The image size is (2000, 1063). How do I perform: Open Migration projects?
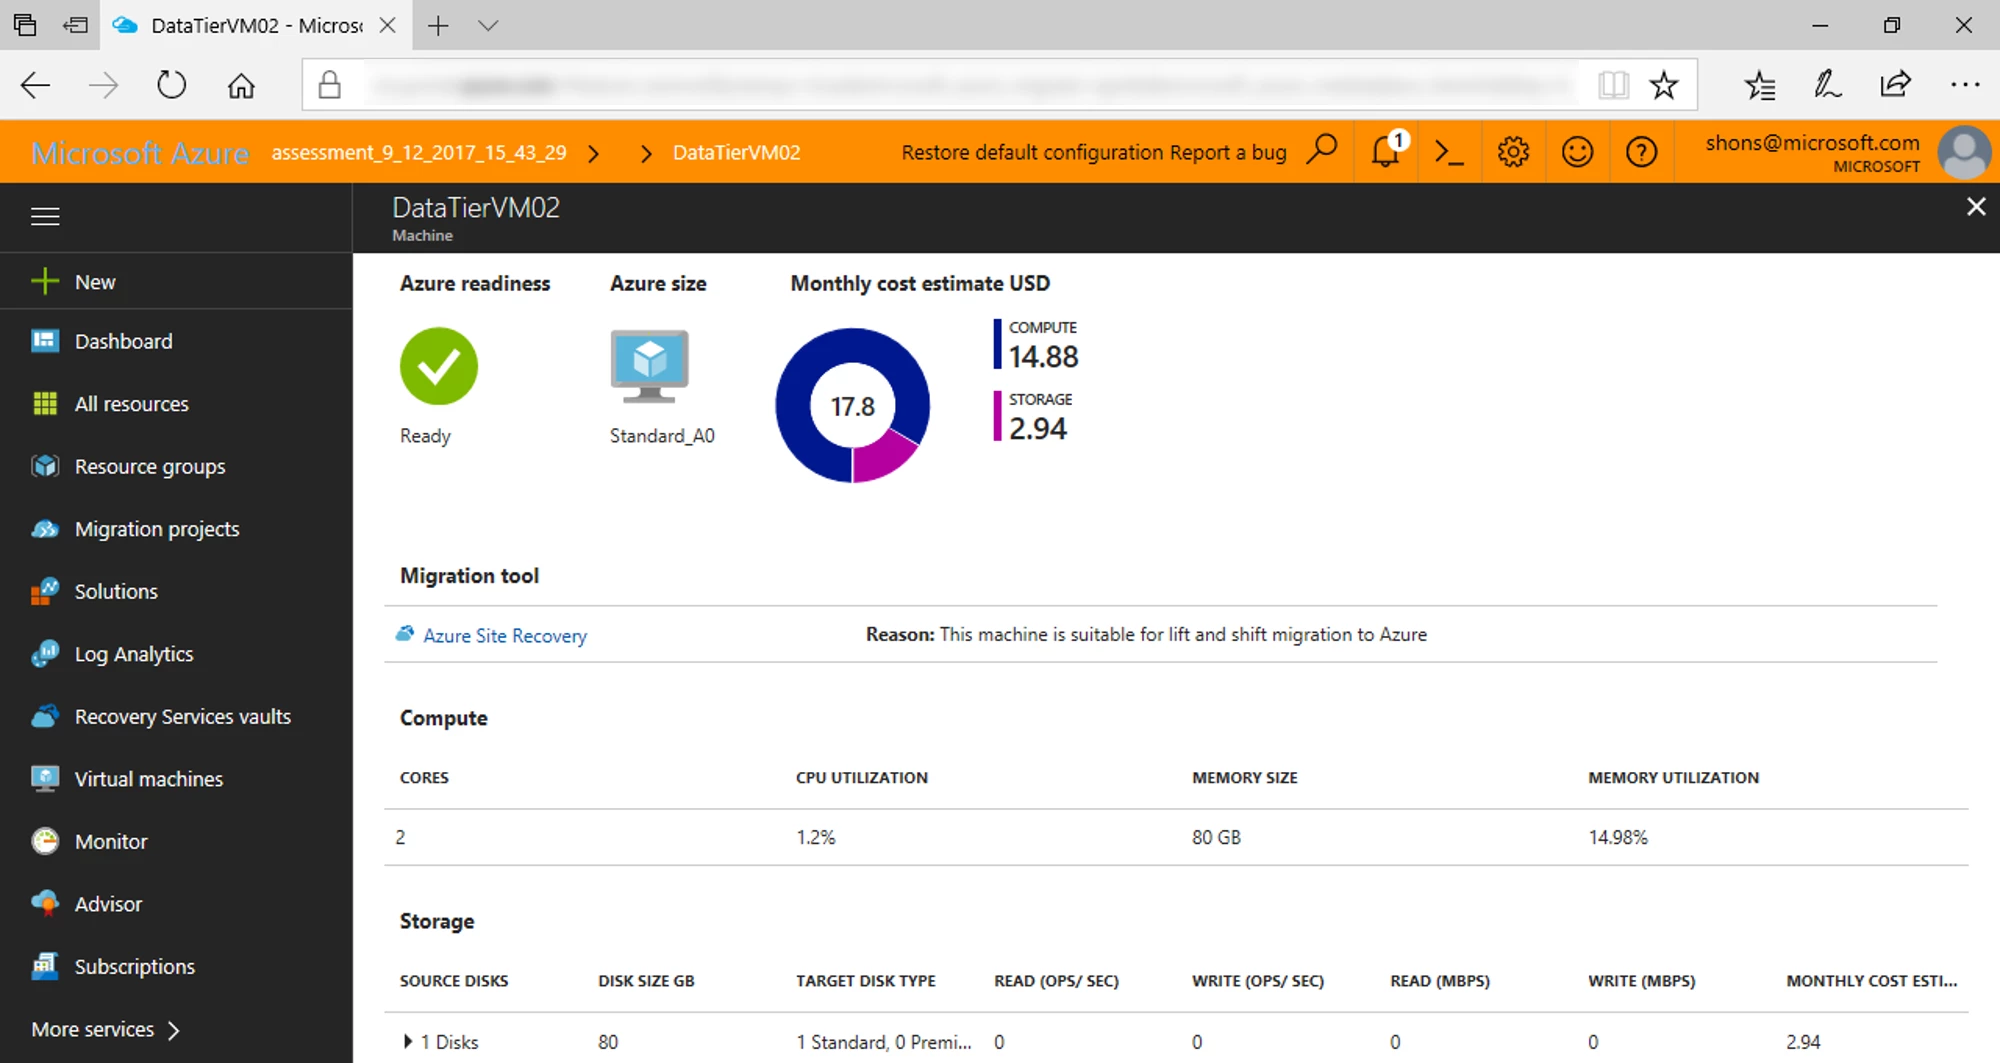click(x=156, y=528)
